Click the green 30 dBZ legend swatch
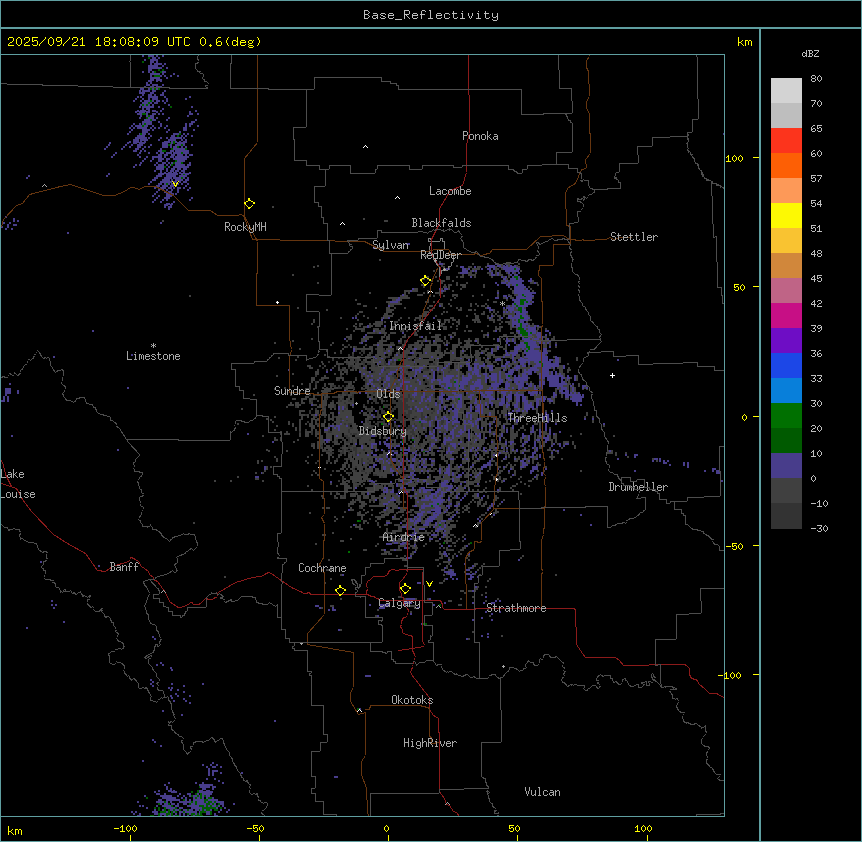Screen dimensions: 862x842 tap(786, 415)
